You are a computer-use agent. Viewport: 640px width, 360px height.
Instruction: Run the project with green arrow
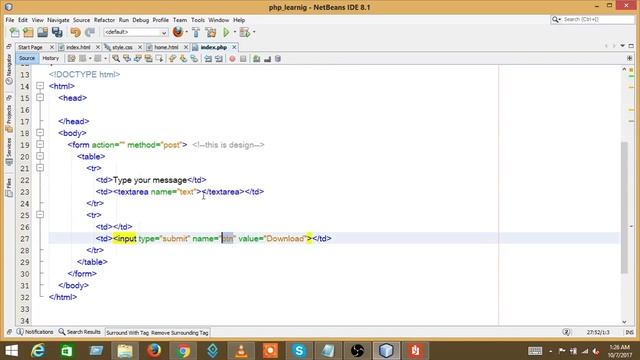click(x=226, y=32)
